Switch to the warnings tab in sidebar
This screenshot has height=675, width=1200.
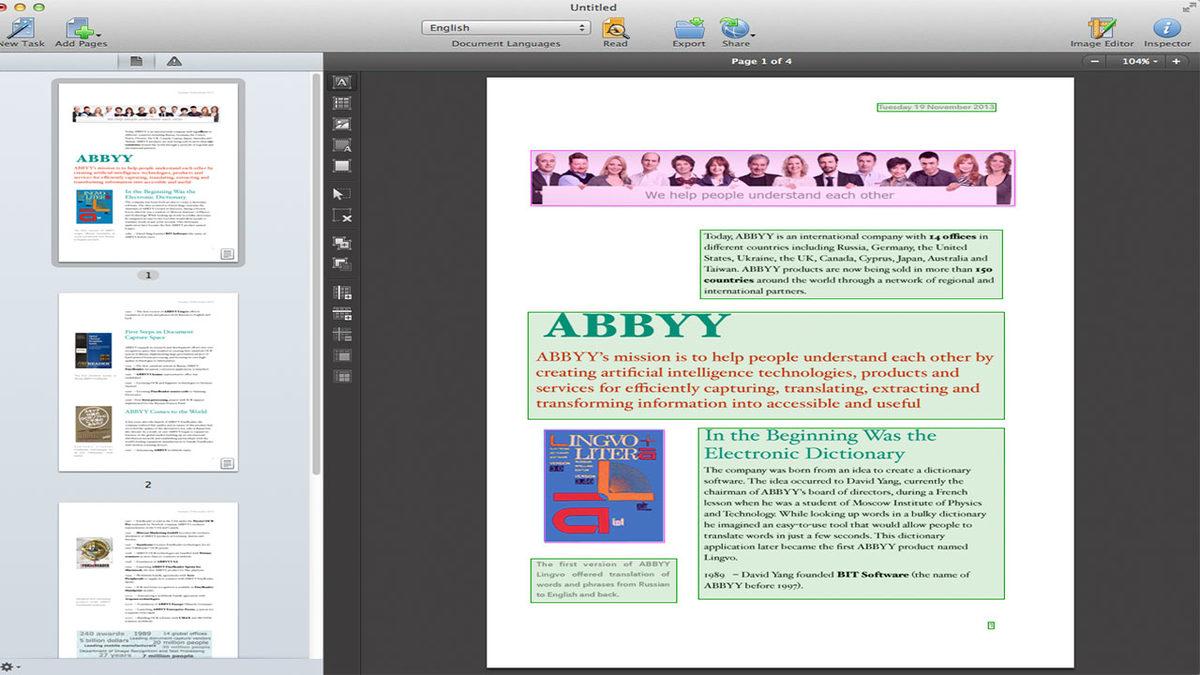(174, 62)
